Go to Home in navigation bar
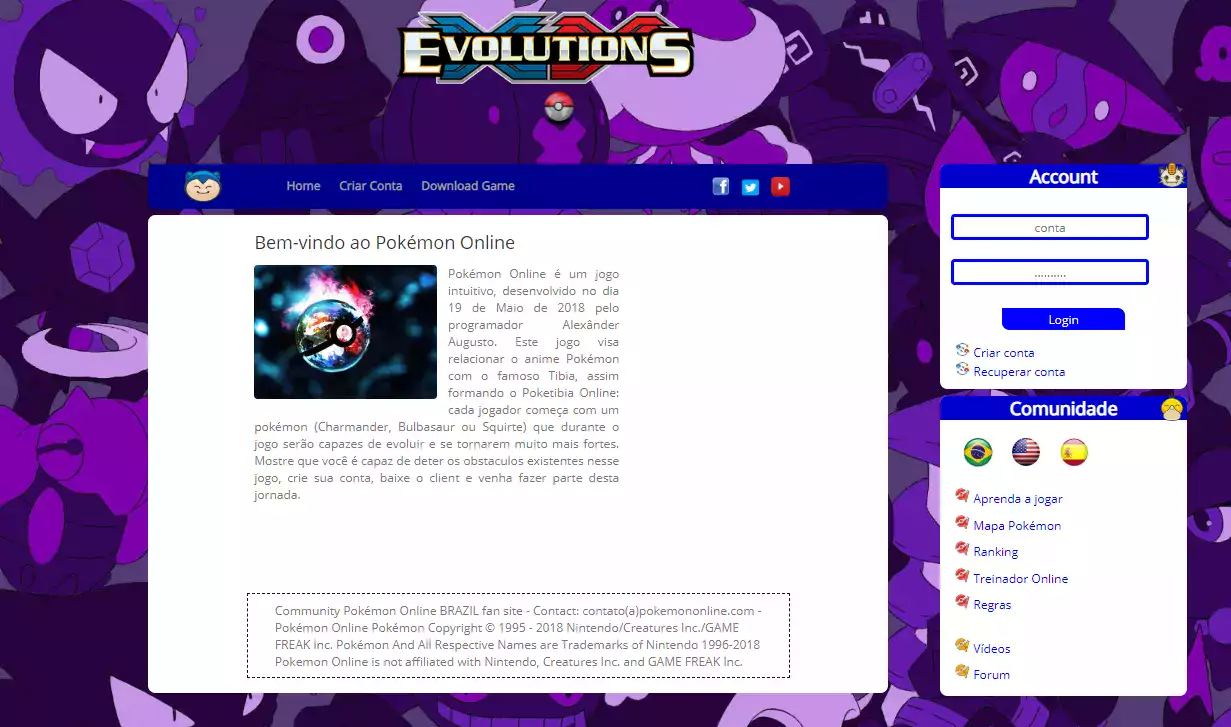 (303, 186)
